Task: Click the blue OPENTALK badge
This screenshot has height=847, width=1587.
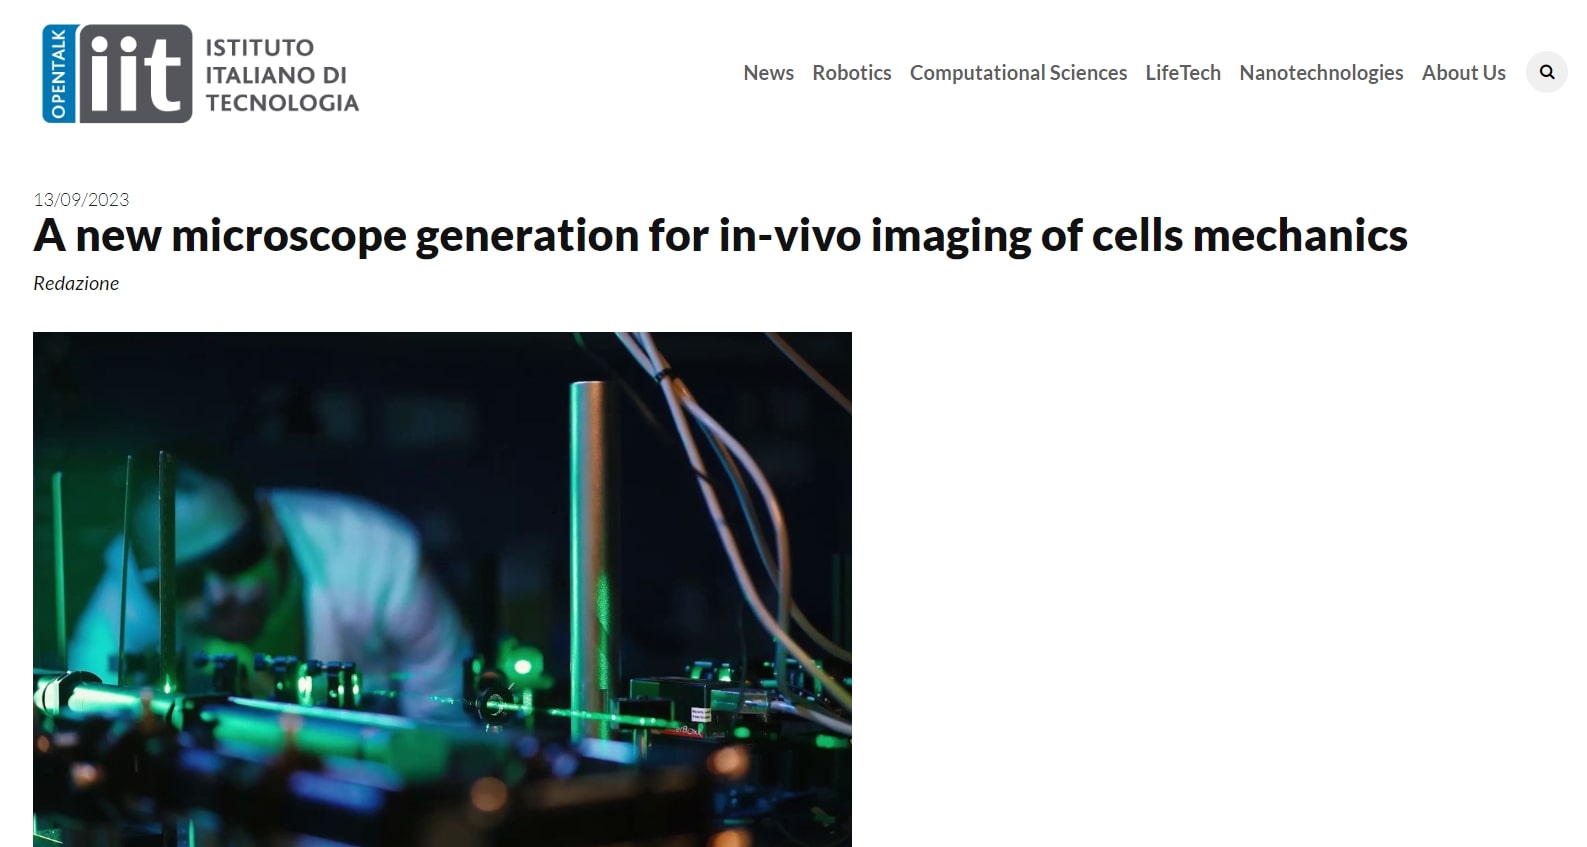Action: (58, 74)
